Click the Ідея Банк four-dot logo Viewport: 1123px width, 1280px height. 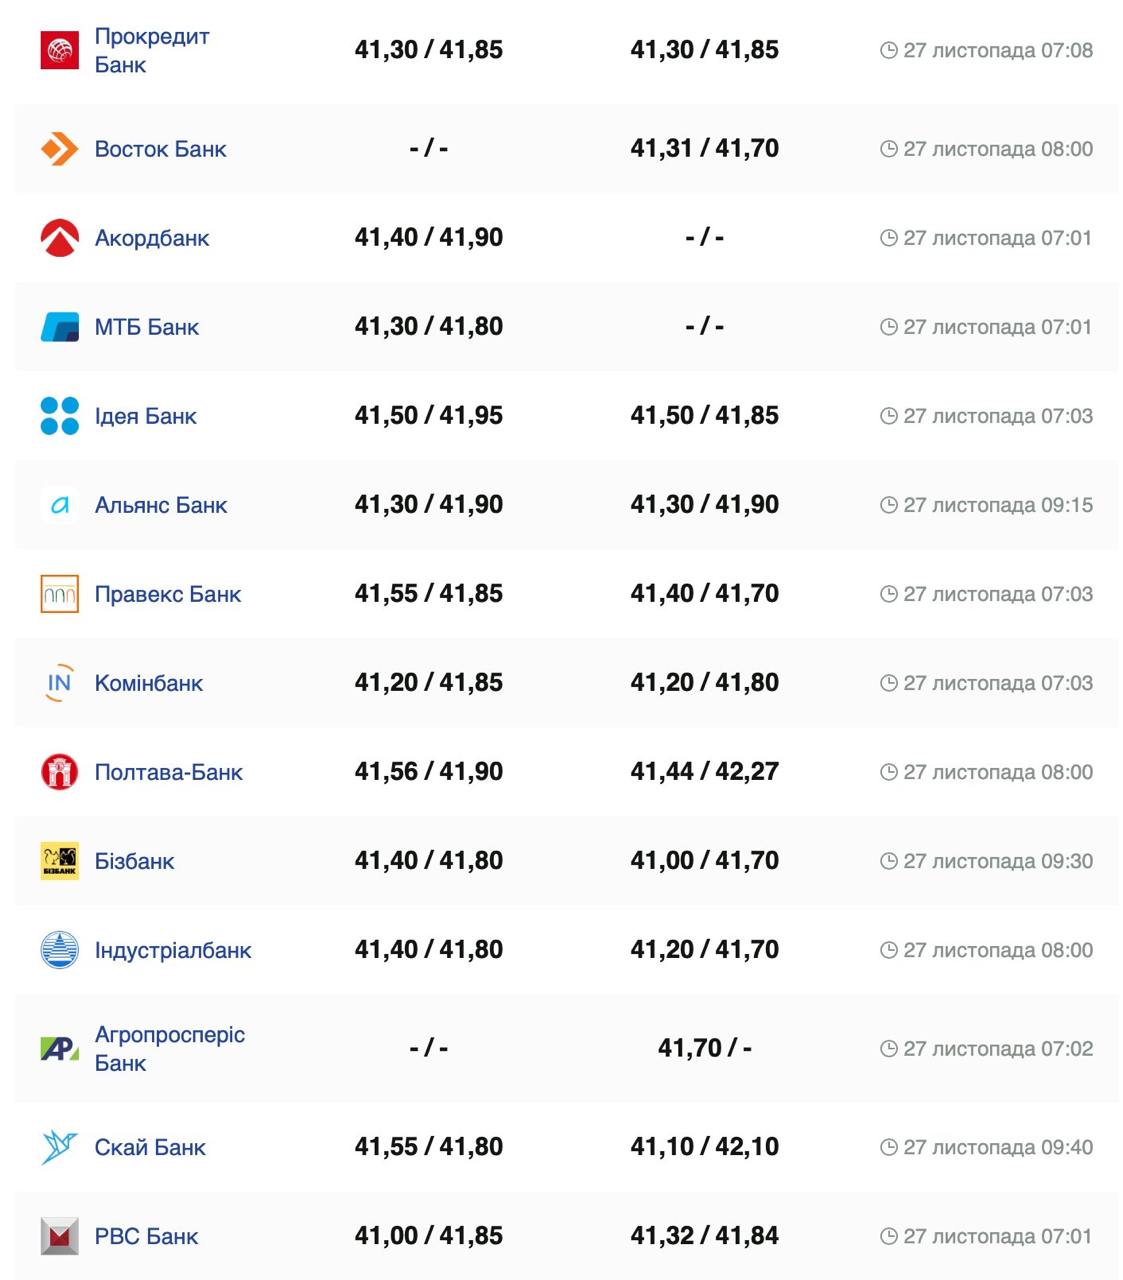click(59, 416)
